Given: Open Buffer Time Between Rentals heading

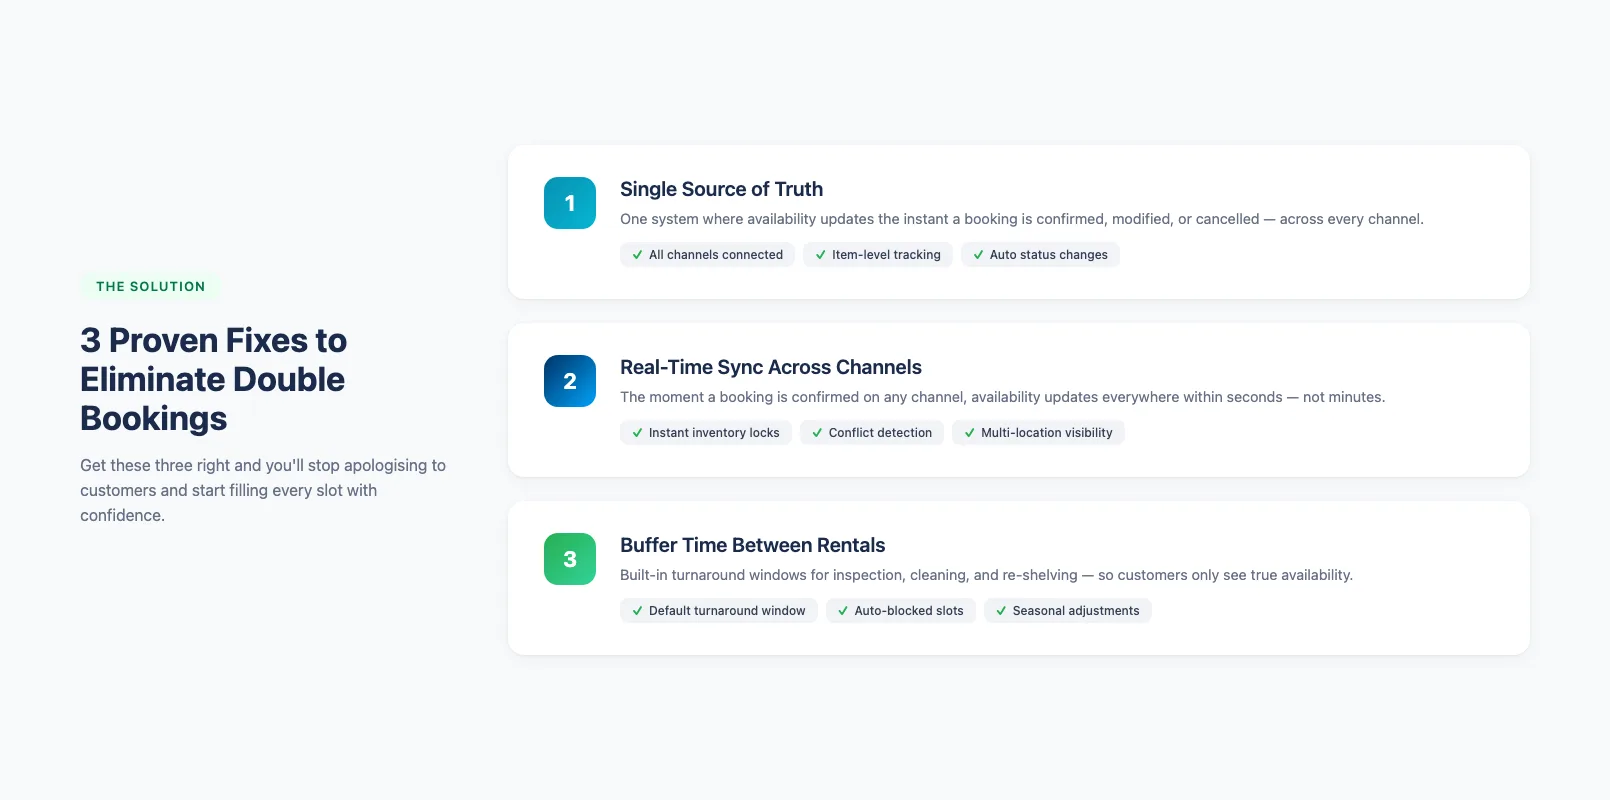Looking at the screenshot, I should point(752,545).
